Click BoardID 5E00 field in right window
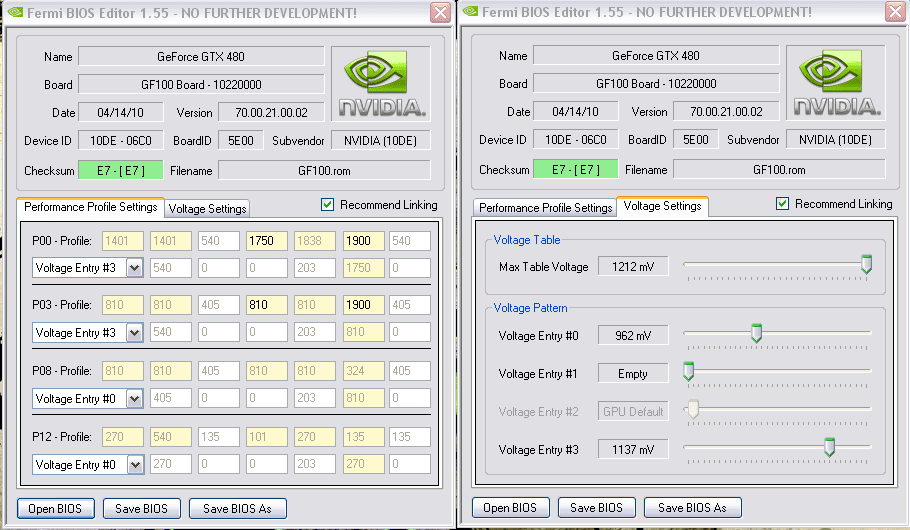 (x=695, y=139)
